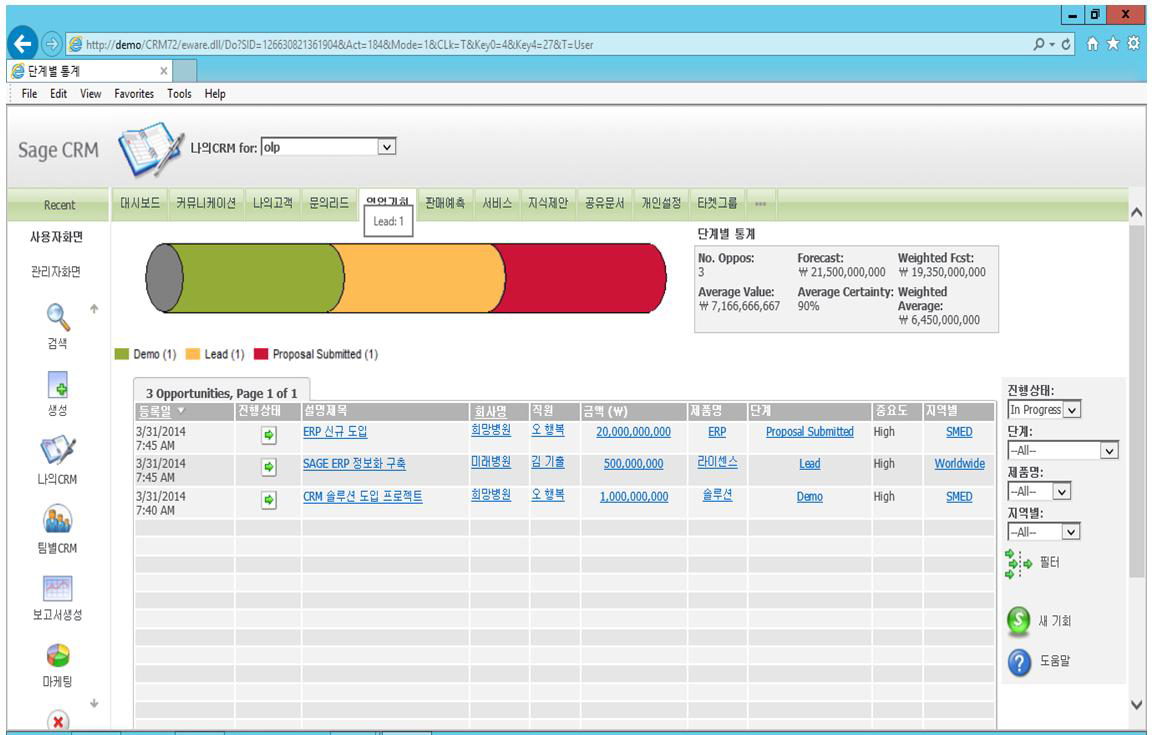Switch to the 개인설정 tab
Screen dimensions: 1152x735
coord(661,203)
